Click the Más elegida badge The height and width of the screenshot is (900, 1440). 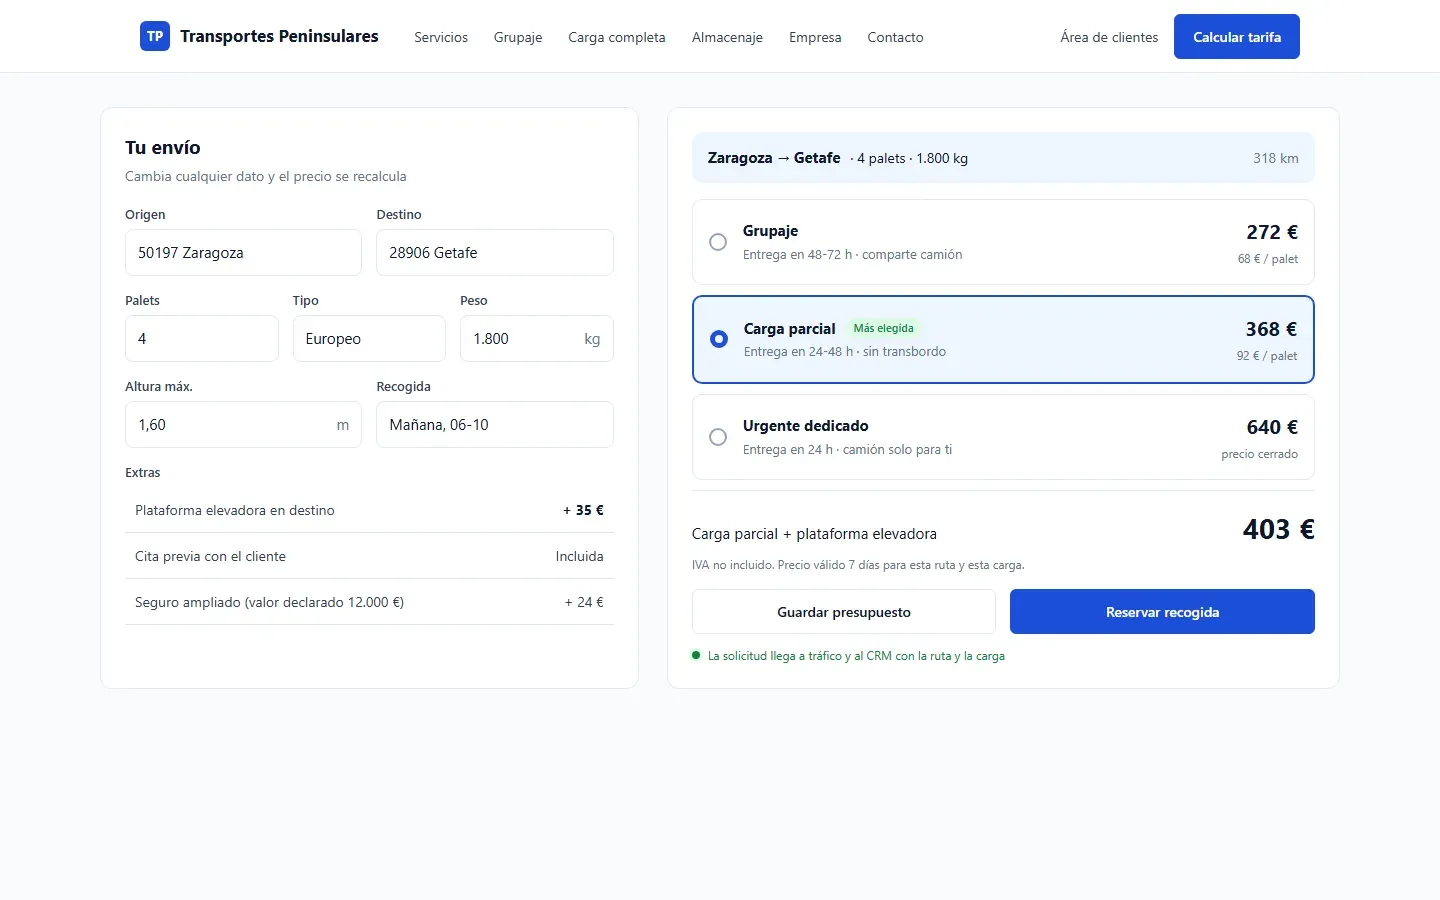883,328
